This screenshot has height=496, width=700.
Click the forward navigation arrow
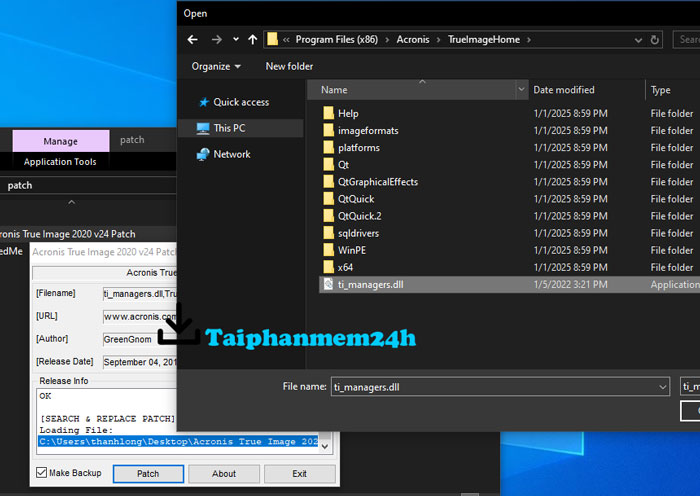point(217,40)
